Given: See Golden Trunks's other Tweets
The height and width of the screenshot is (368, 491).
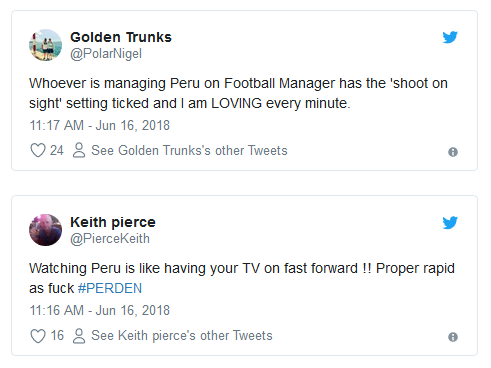Looking at the screenshot, I should [189, 151].
